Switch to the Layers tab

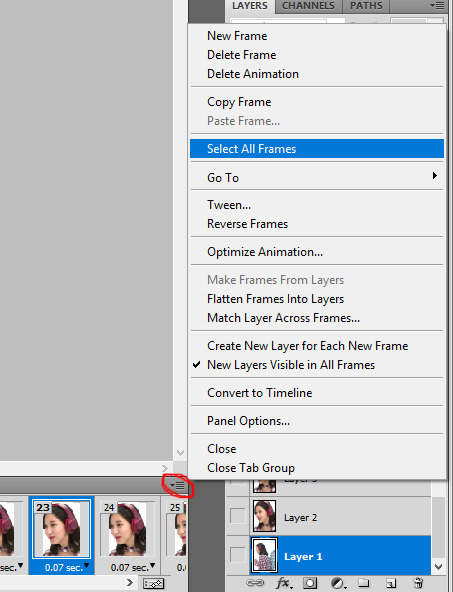click(250, 6)
